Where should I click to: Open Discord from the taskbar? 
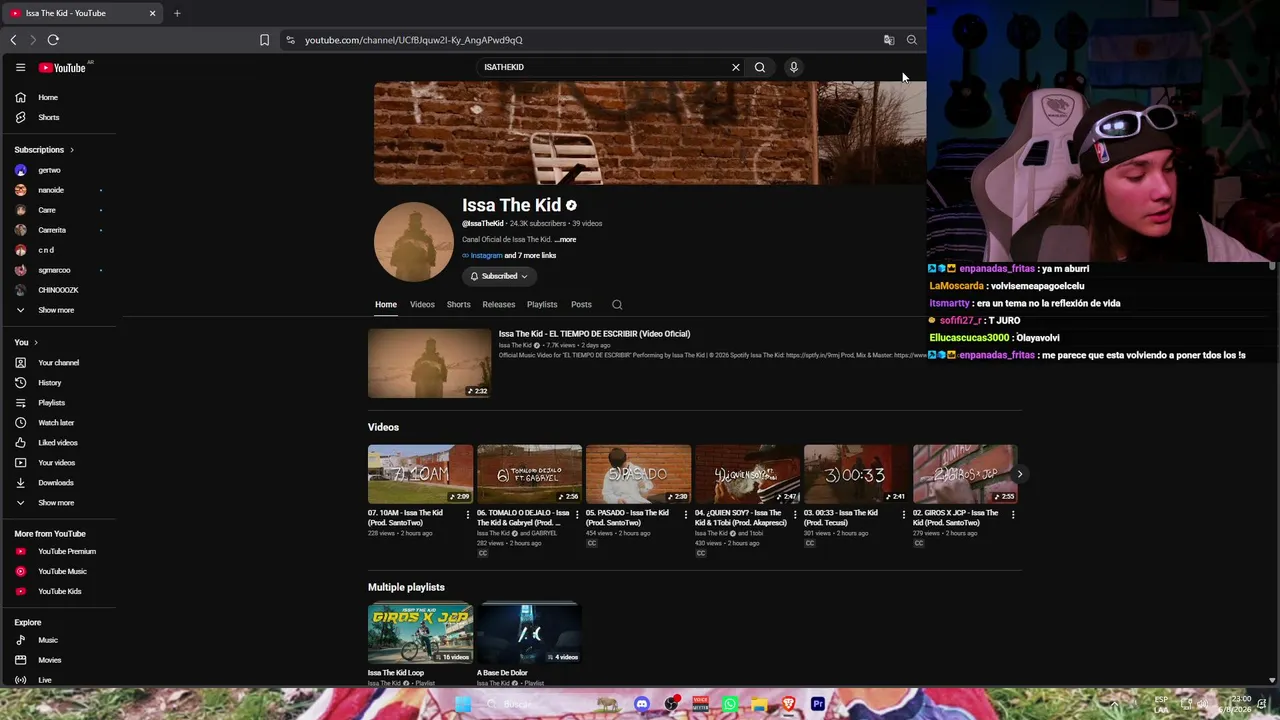[642, 704]
